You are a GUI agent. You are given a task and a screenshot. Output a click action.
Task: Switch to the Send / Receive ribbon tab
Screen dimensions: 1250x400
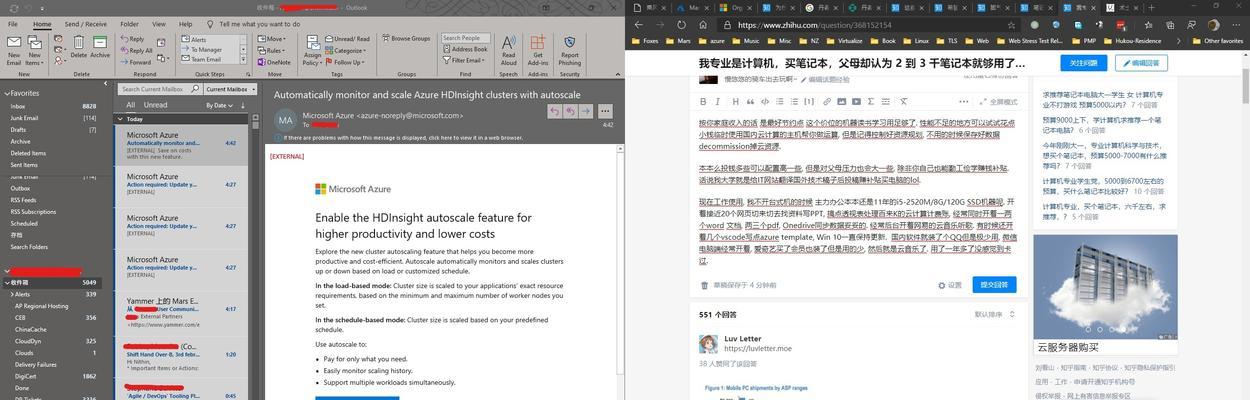coord(85,24)
